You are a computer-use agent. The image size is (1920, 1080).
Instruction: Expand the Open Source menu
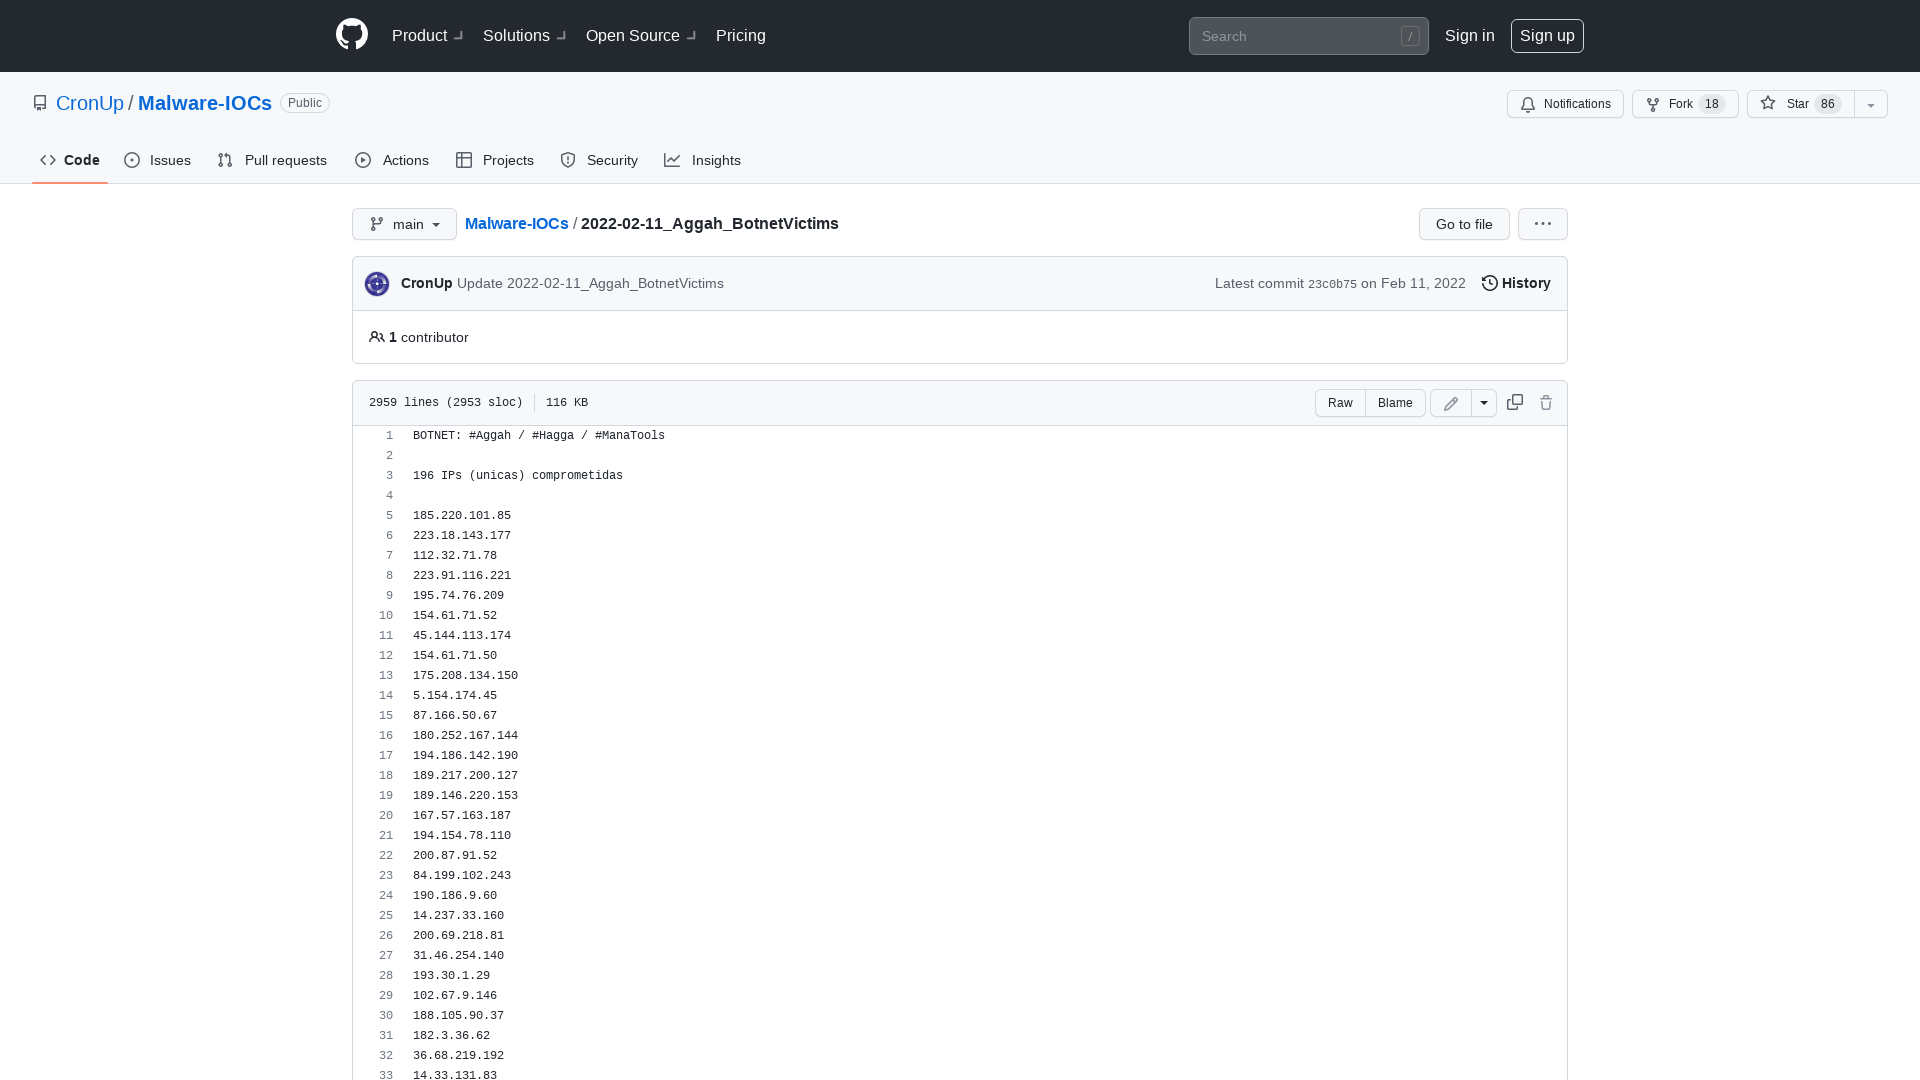(x=641, y=36)
